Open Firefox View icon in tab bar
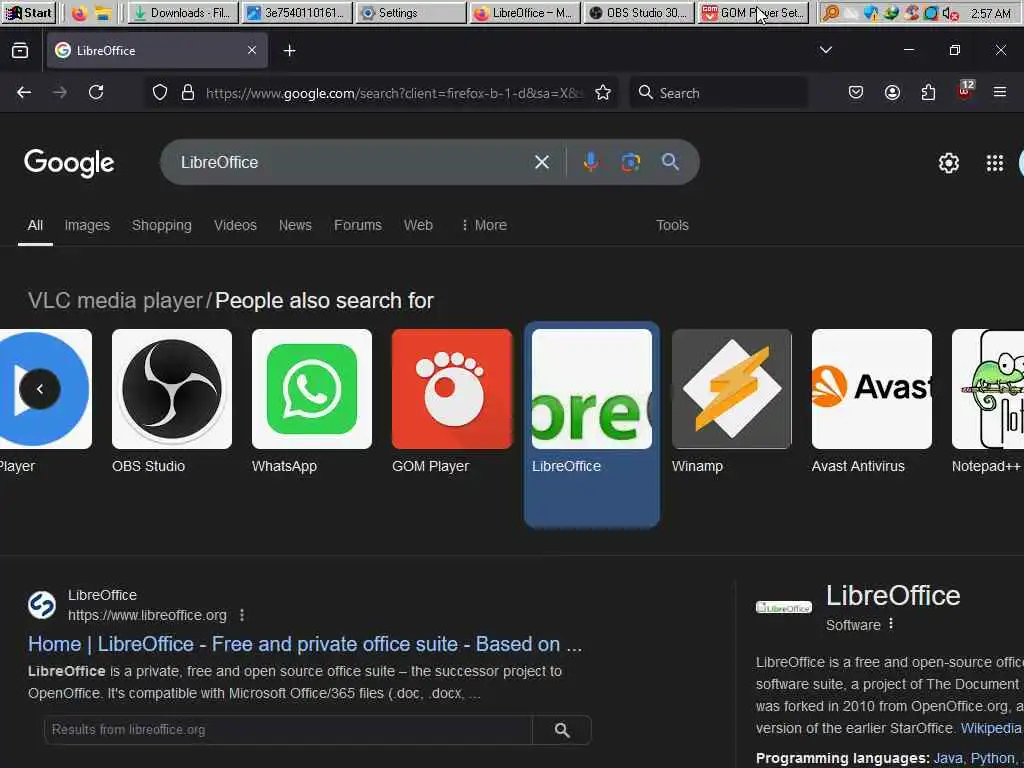 (x=20, y=50)
